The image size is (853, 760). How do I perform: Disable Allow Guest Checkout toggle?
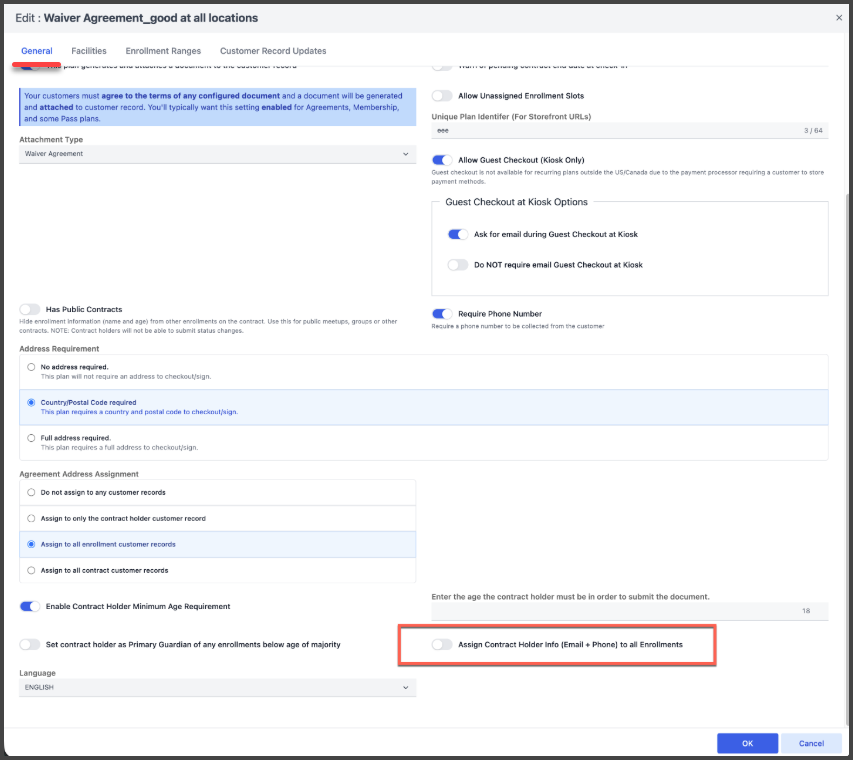[x=442, y=160]
